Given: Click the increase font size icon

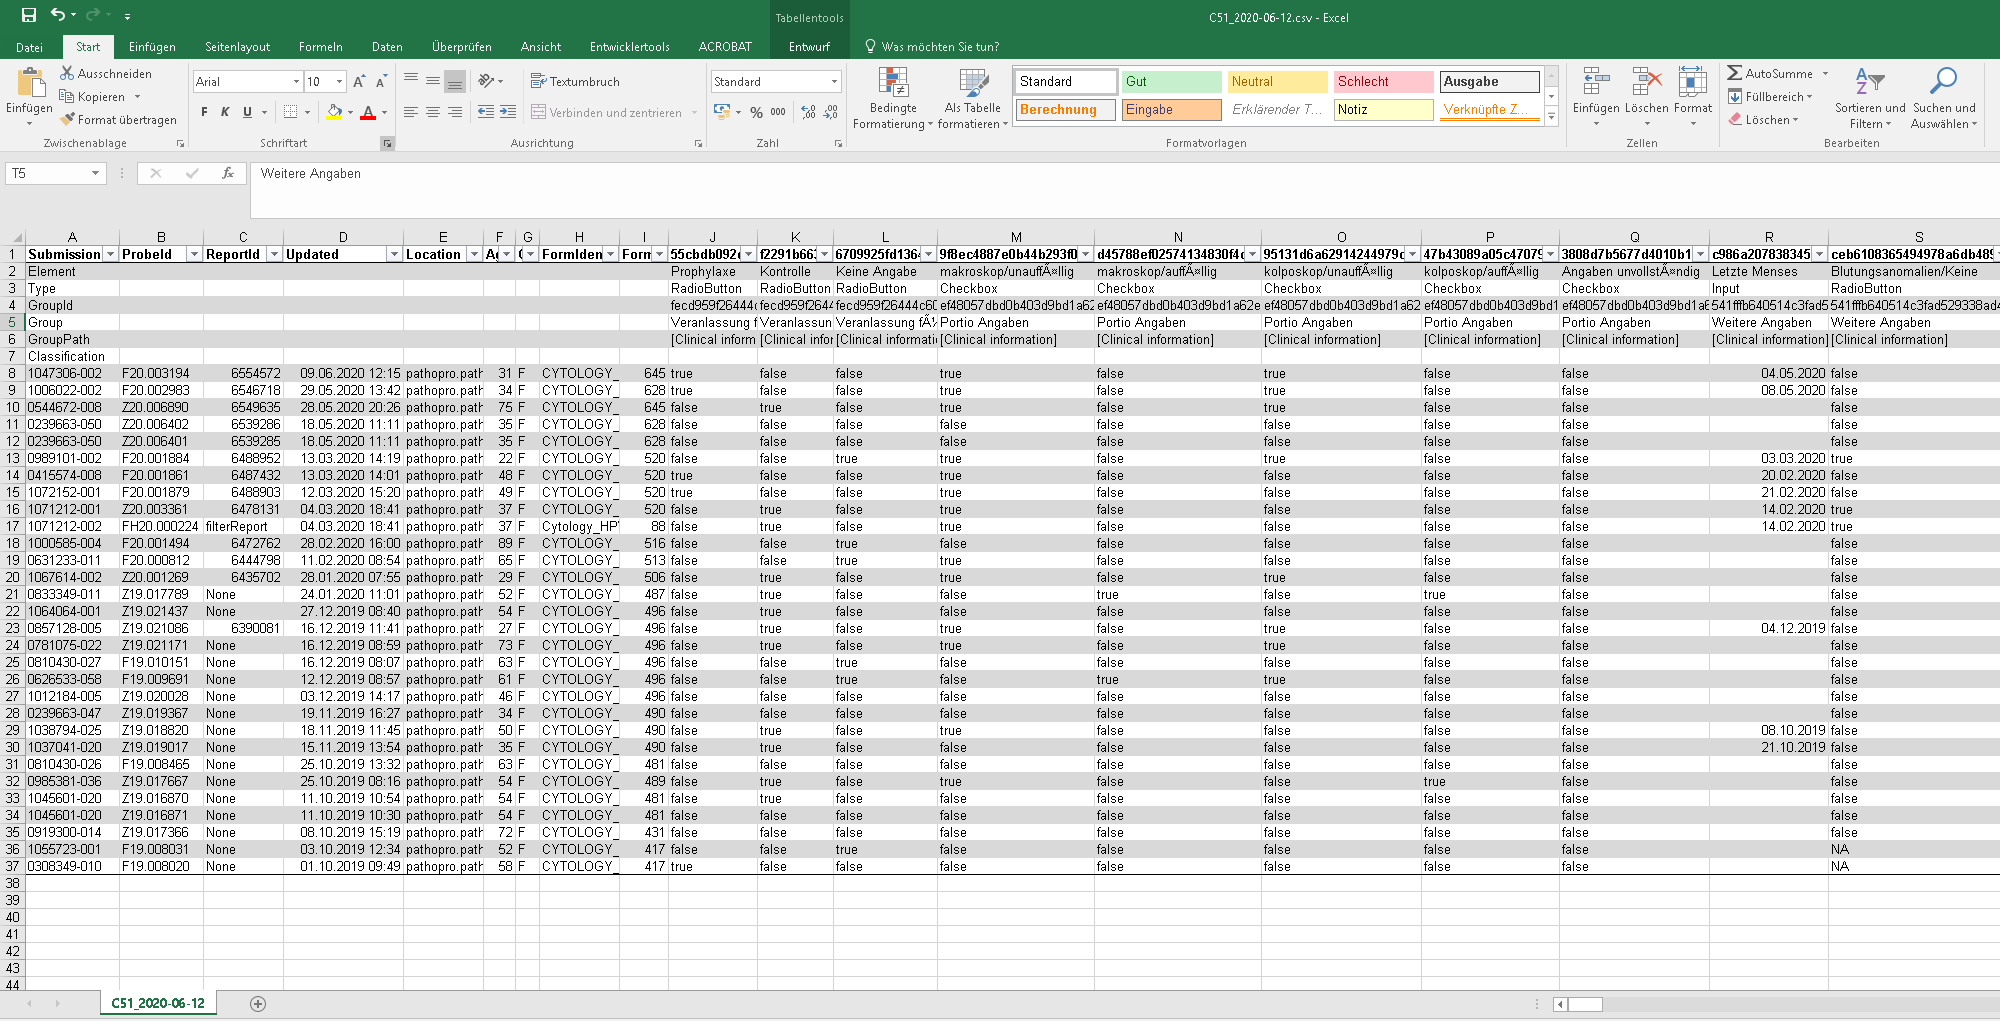Looking at the screenshot, I should [x=359, y=82].
